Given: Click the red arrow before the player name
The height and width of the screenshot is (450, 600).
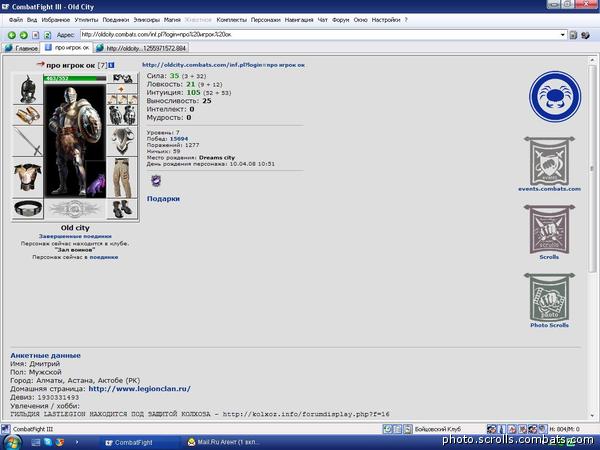Looking at the screenshot, I should pyautogui.click(x=40, y=65).
